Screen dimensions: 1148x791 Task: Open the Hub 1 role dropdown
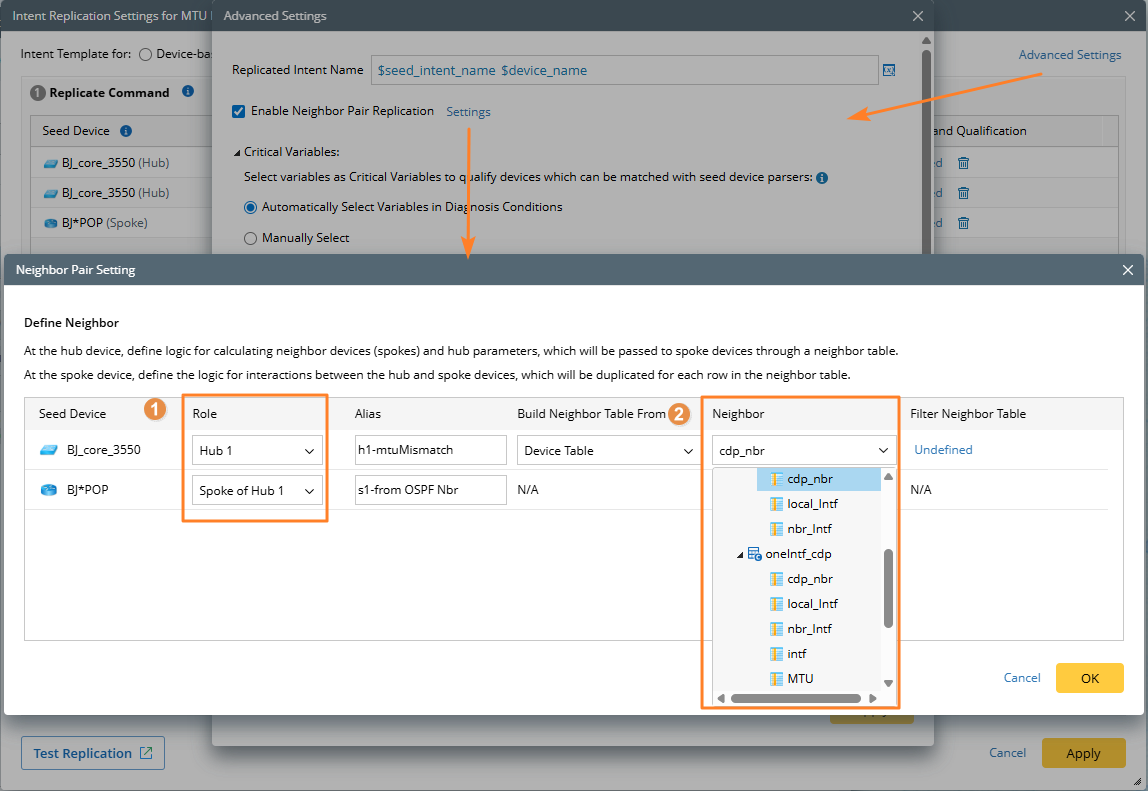[257, 451]
